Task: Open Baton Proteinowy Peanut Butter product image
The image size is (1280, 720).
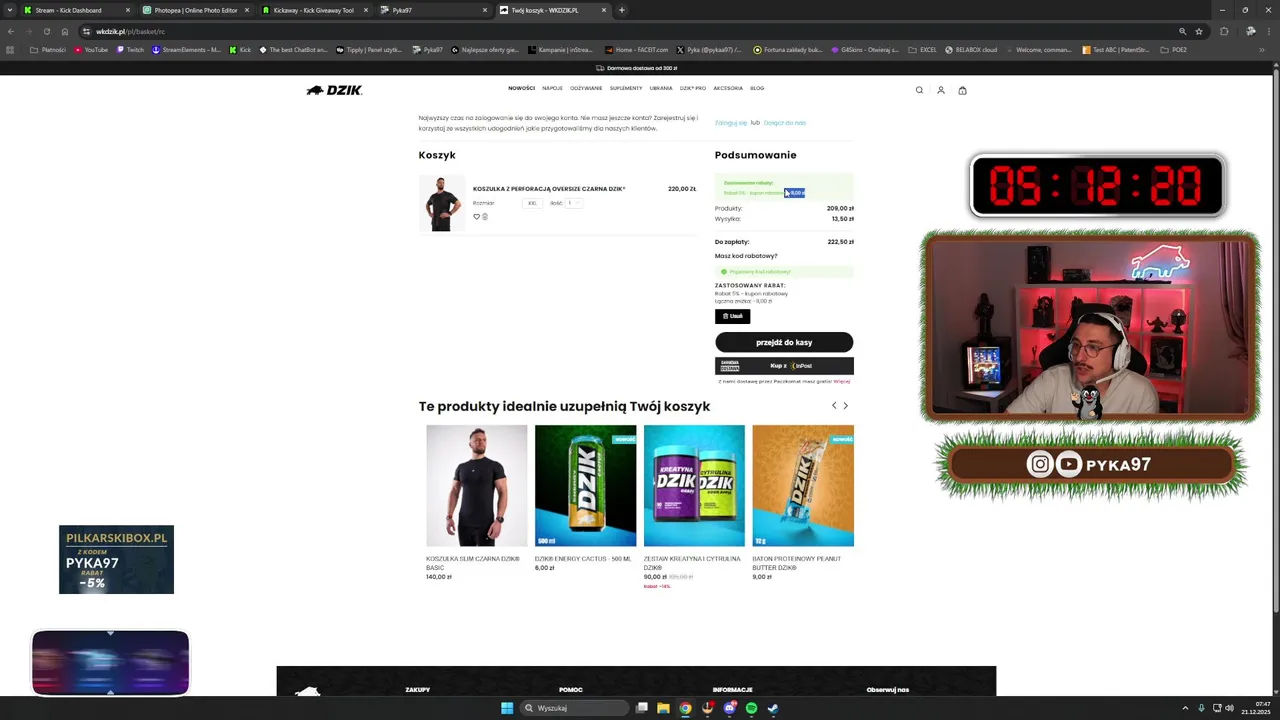Action: [803, 486]
